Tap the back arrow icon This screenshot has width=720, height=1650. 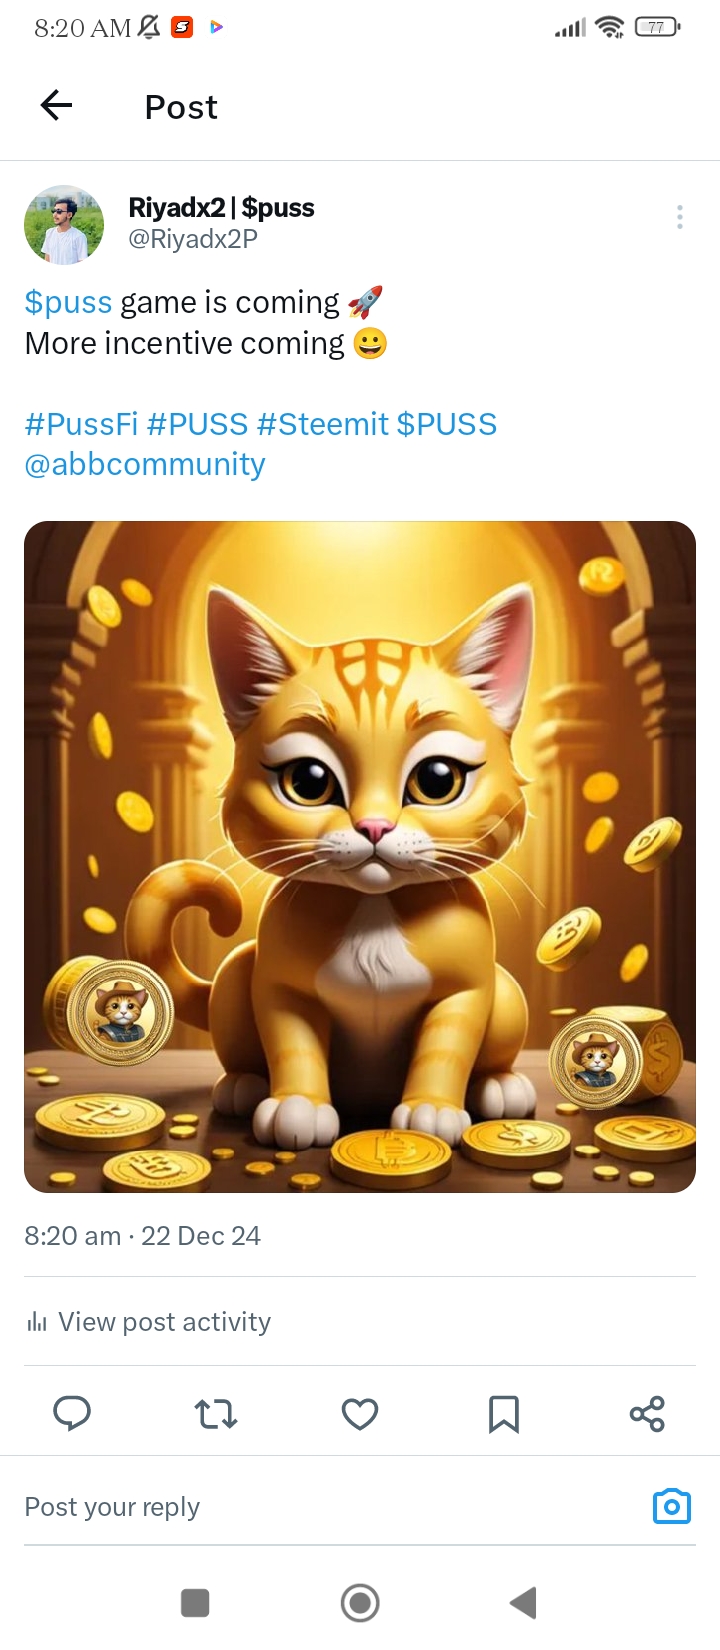[x=56, y=105]
